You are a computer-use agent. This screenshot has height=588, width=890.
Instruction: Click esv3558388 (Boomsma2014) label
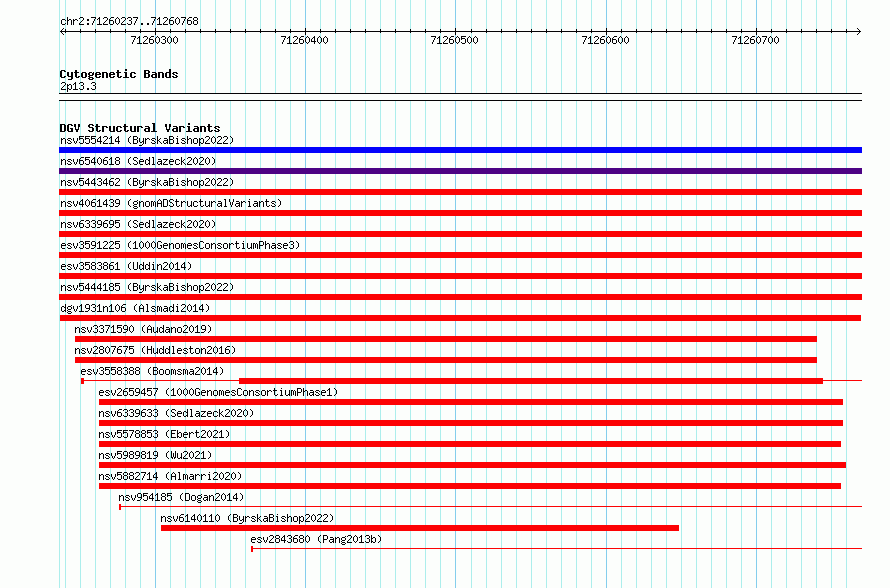click(x=152, y=371)
